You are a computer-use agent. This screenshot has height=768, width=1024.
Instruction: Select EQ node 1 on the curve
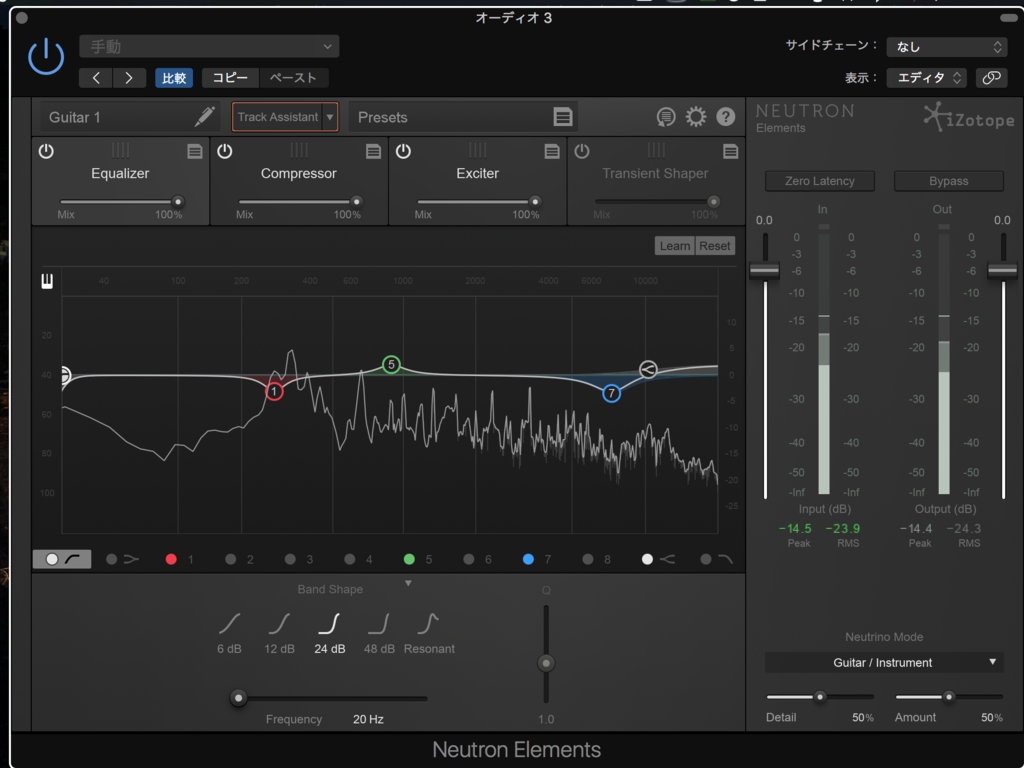pyautogui.click(x=274, y=391)
